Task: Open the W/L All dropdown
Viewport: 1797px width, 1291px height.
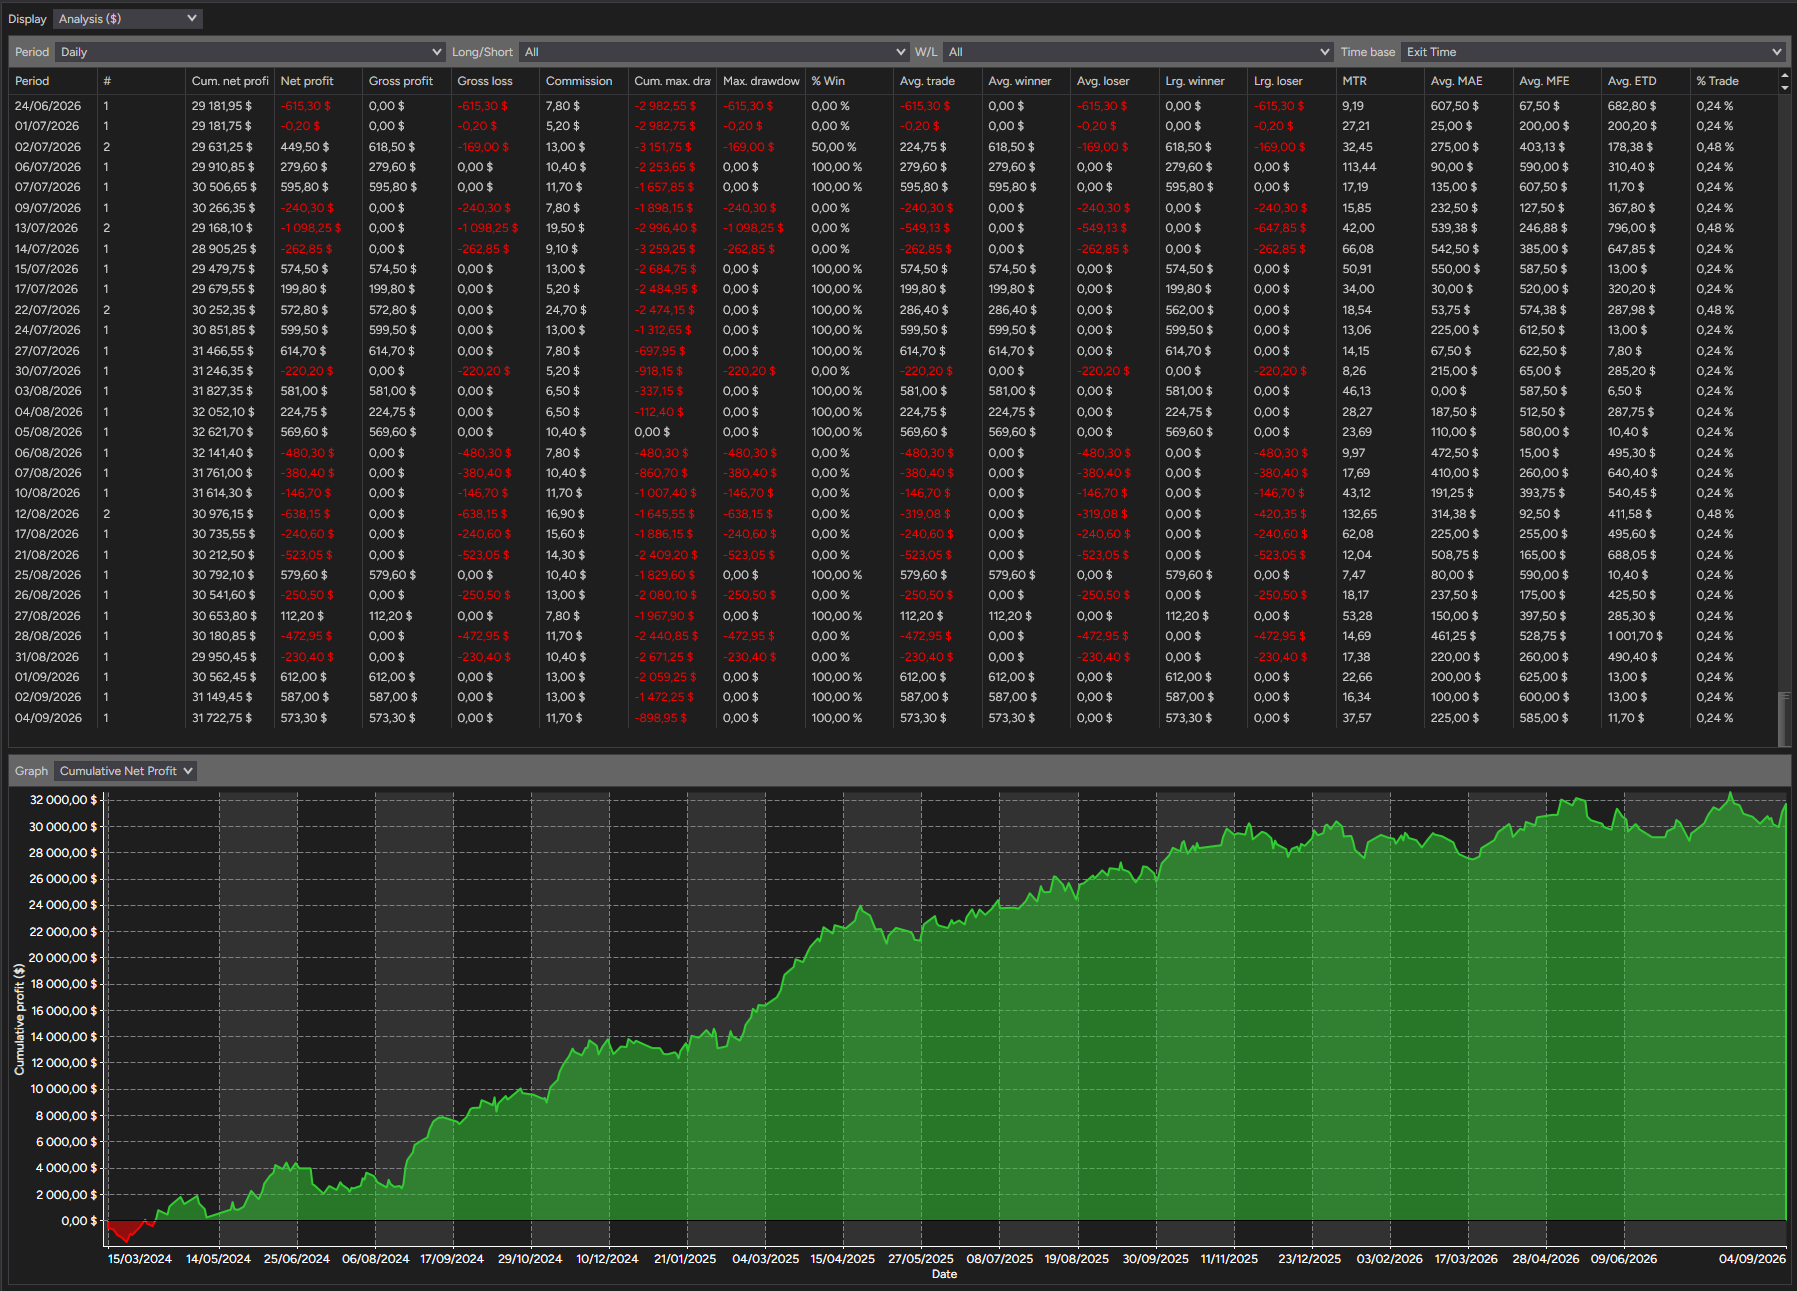Action: coord(1138,52)
